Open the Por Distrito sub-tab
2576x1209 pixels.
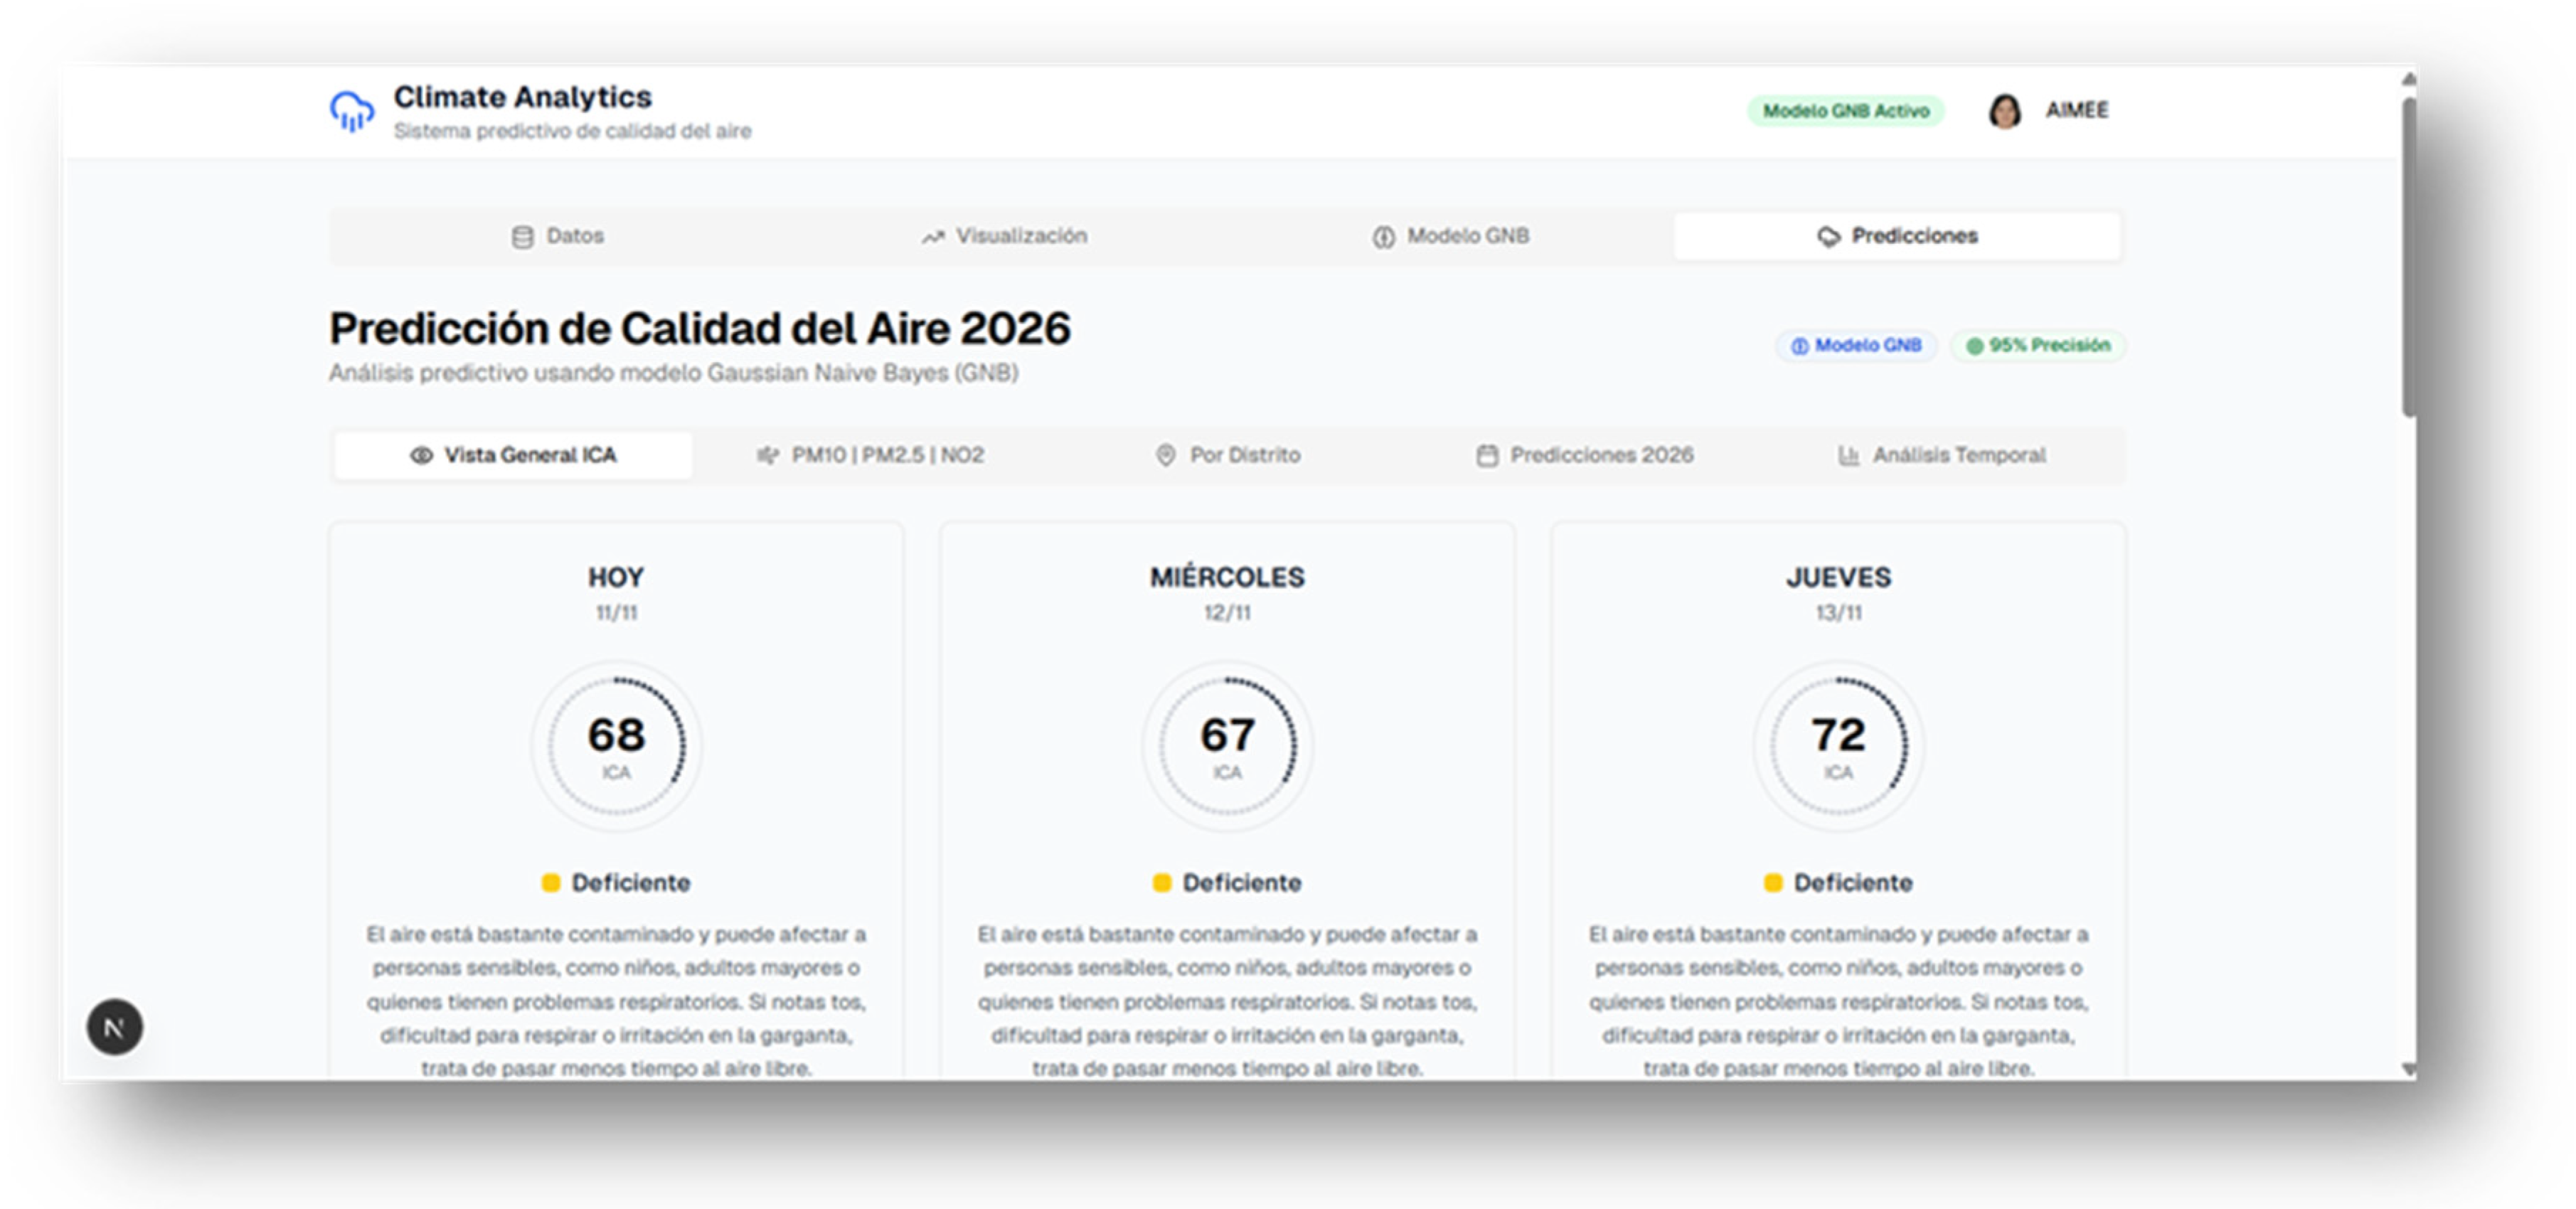[x=1227, y=456]
